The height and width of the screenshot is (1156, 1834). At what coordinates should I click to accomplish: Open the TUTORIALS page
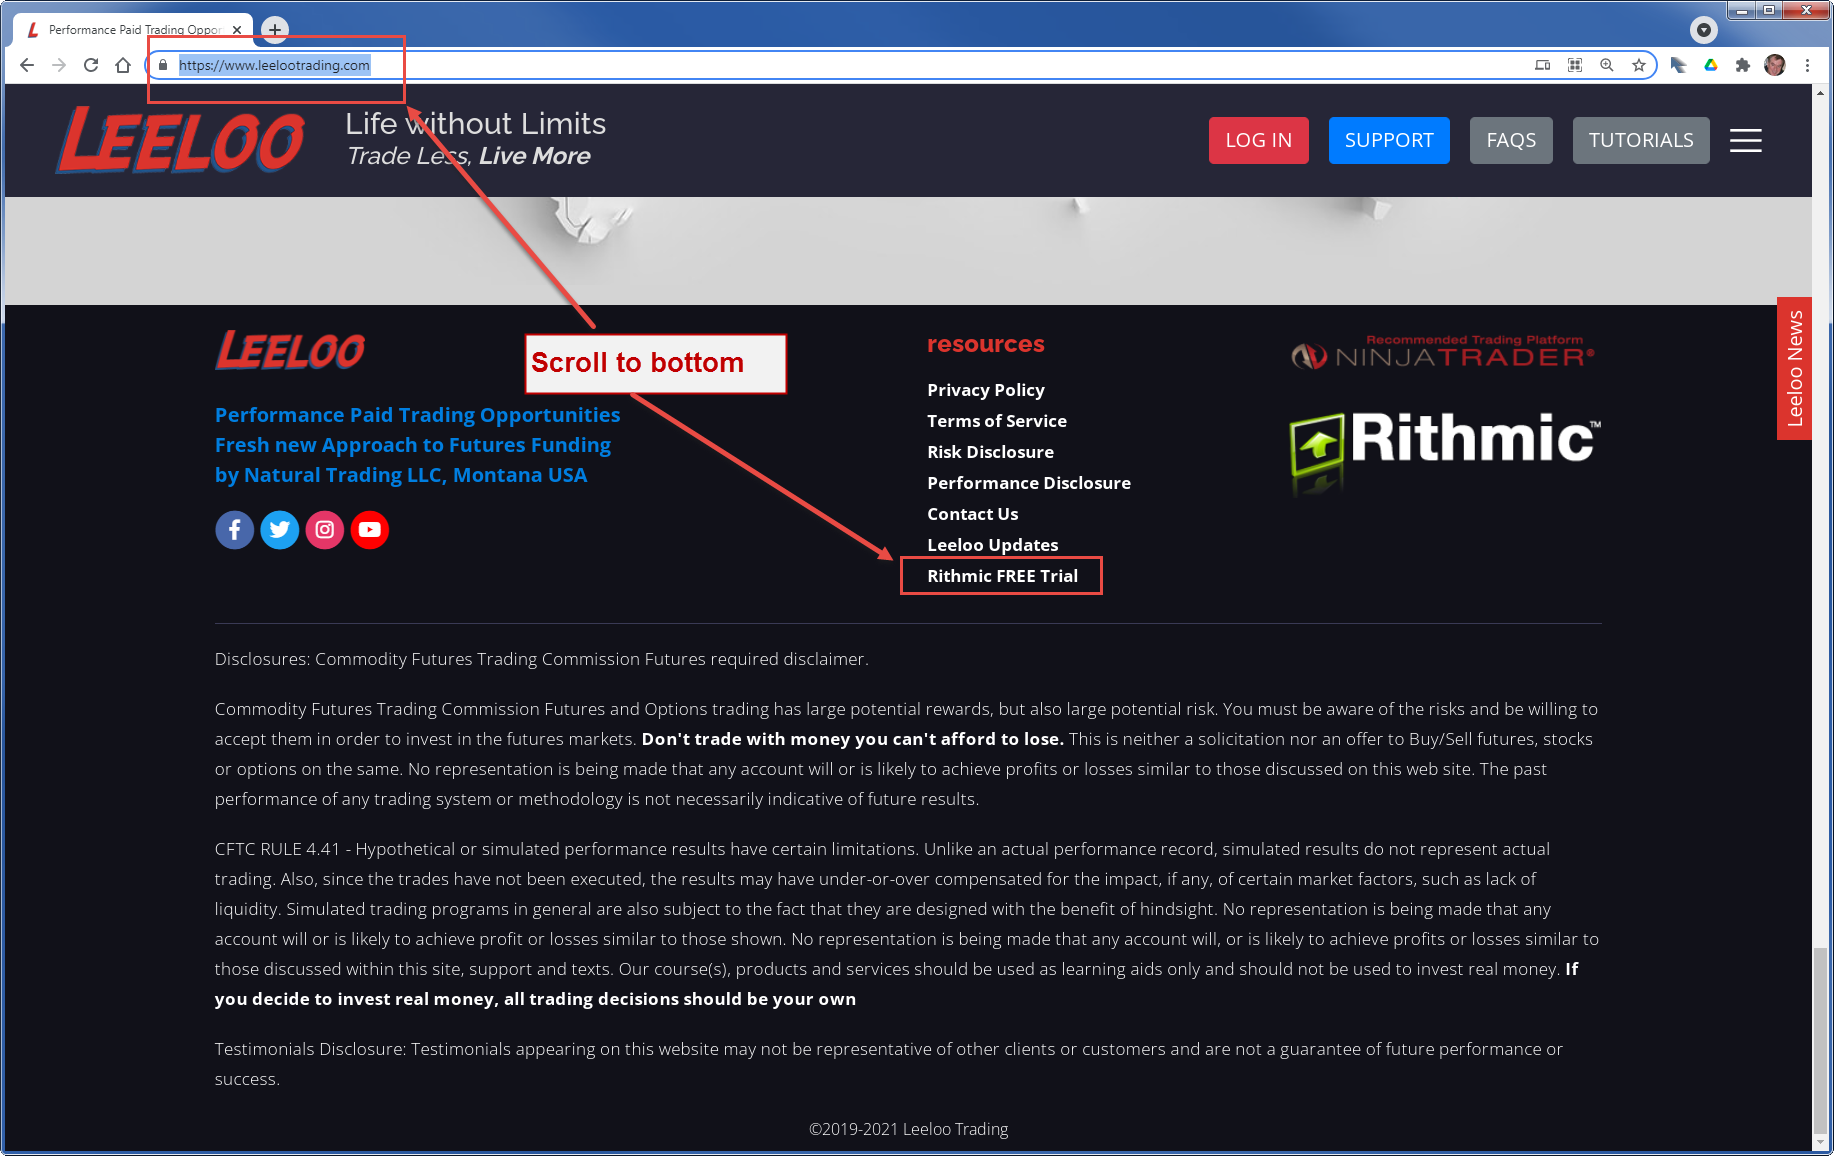(x=1641, y=140)
